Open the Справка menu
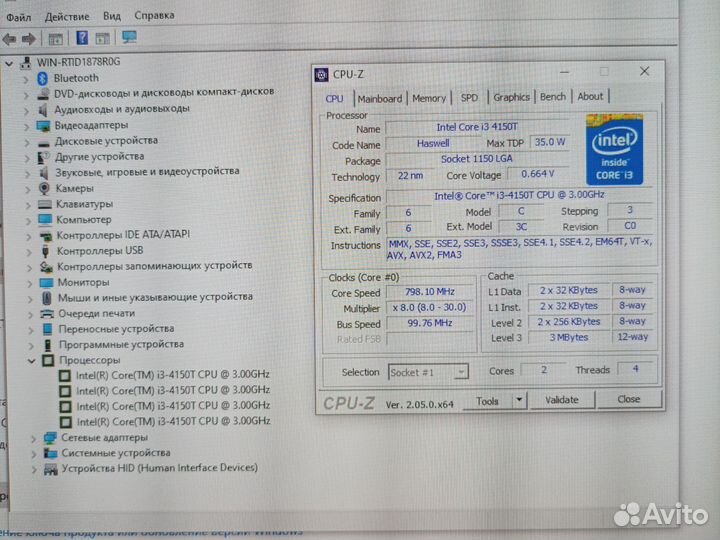720x540 pixels. click(x=154, y=15)
